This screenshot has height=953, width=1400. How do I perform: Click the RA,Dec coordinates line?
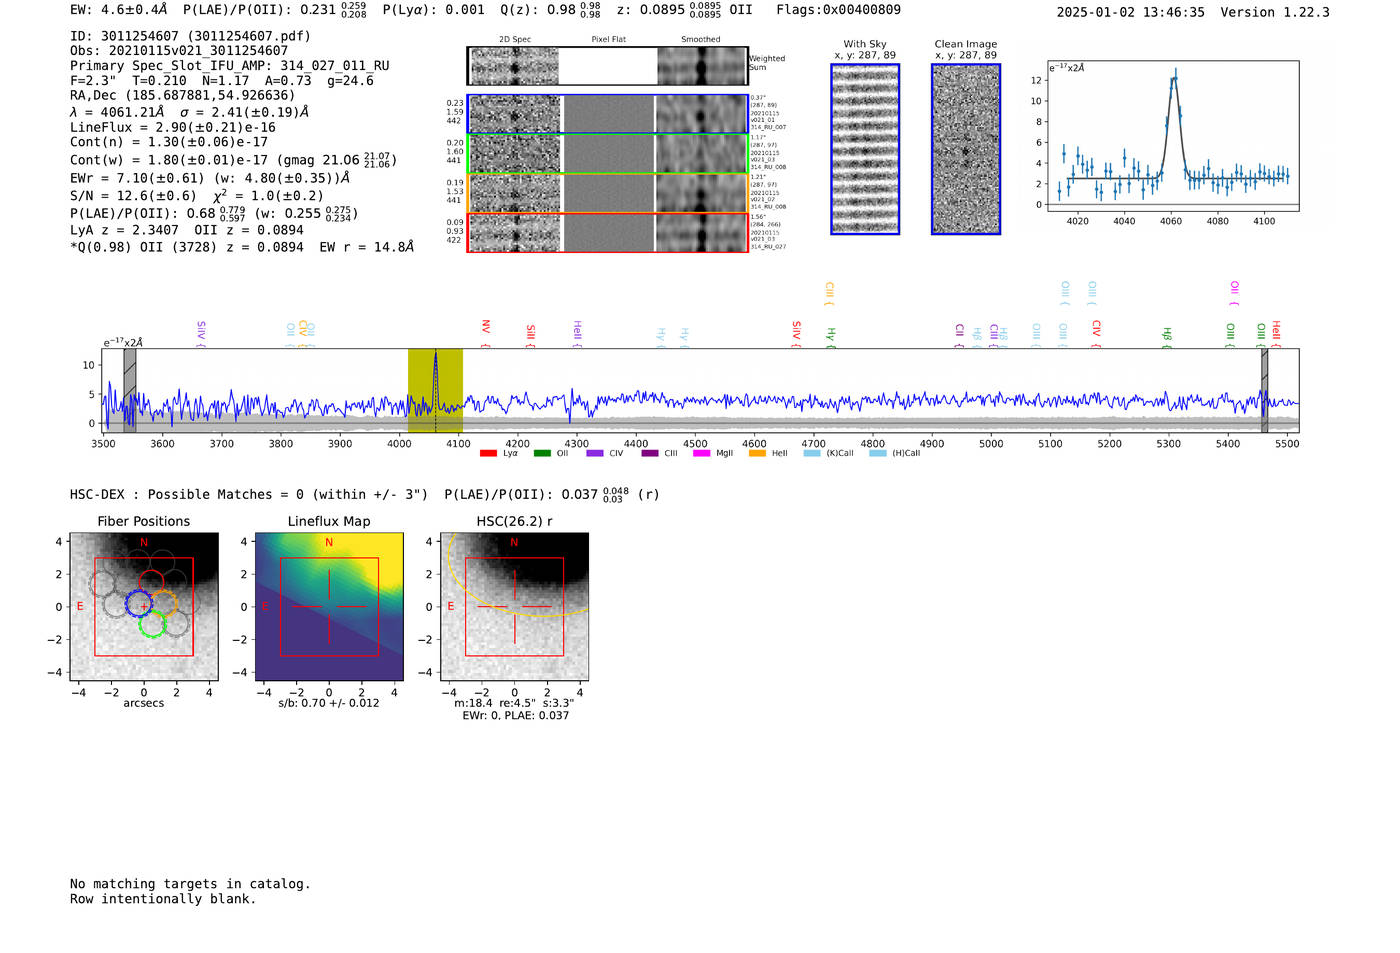coord(183,96)
